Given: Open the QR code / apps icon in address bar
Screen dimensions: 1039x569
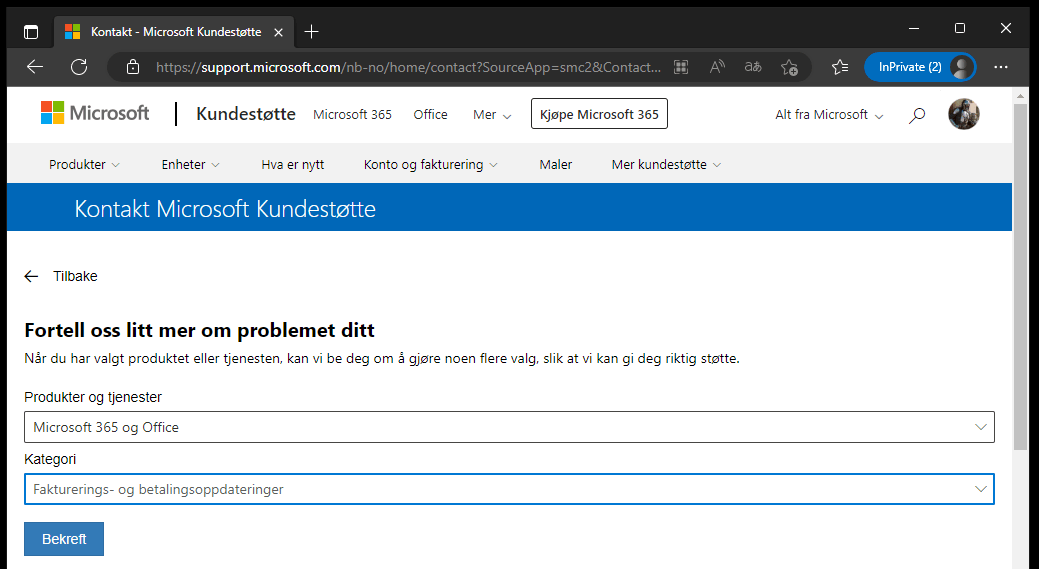Looking at the screenshot, I should (681, 67).
